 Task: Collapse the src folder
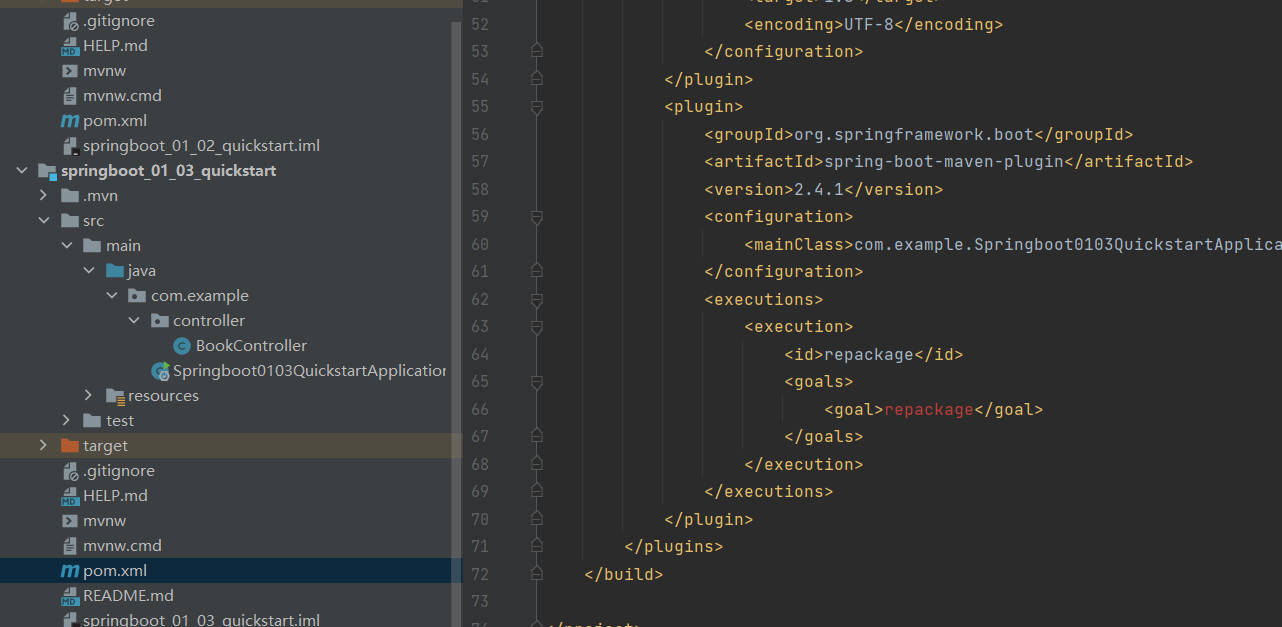pyautogui.click(x=43, y=221)
